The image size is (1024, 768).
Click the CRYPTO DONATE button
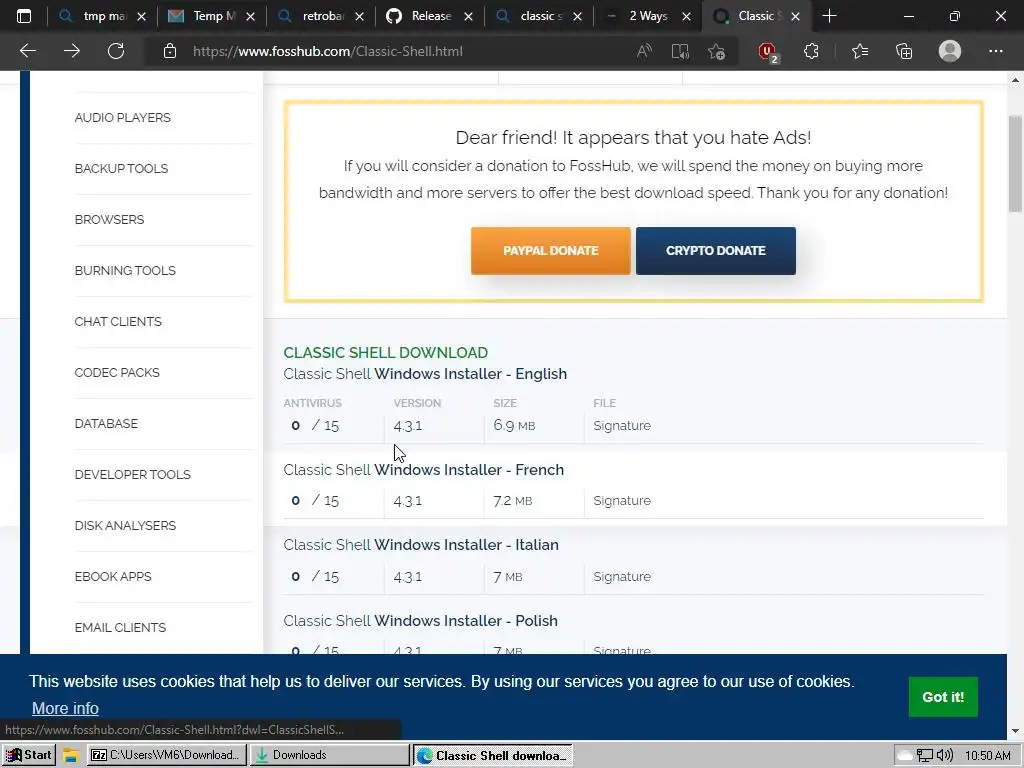[x=716, y=251]
